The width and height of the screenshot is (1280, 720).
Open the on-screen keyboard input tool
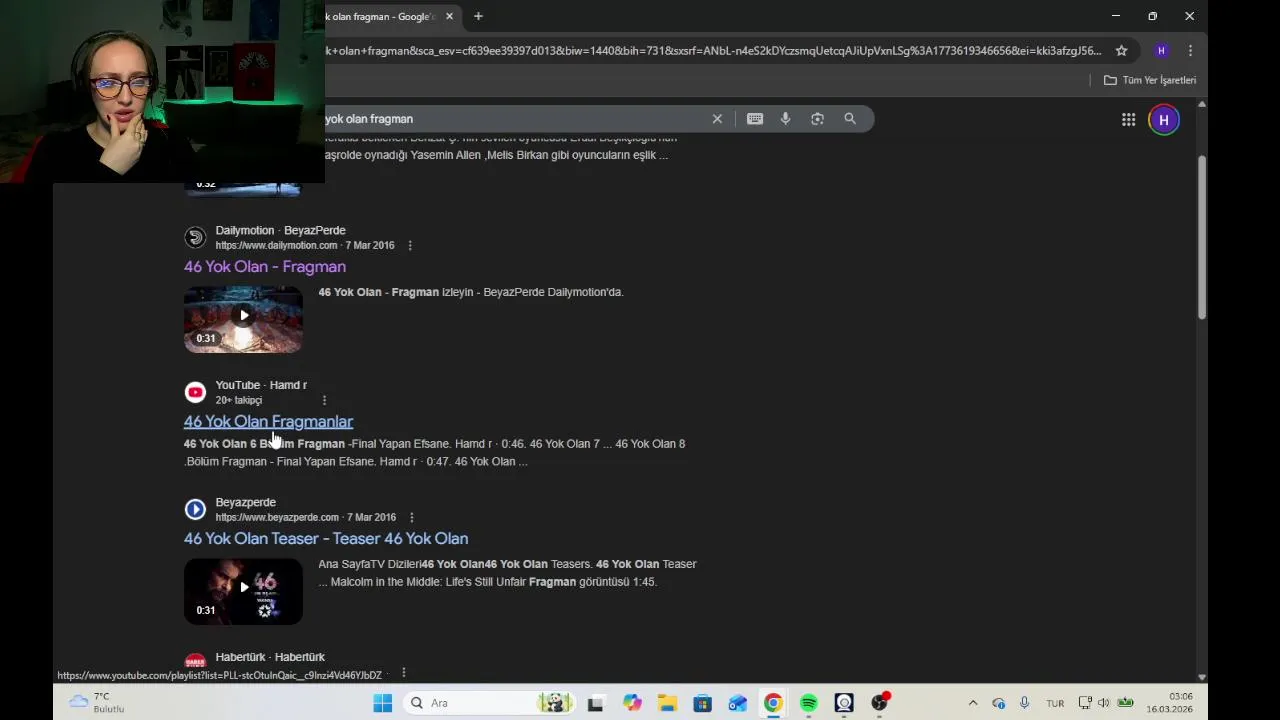coord(755,119)
